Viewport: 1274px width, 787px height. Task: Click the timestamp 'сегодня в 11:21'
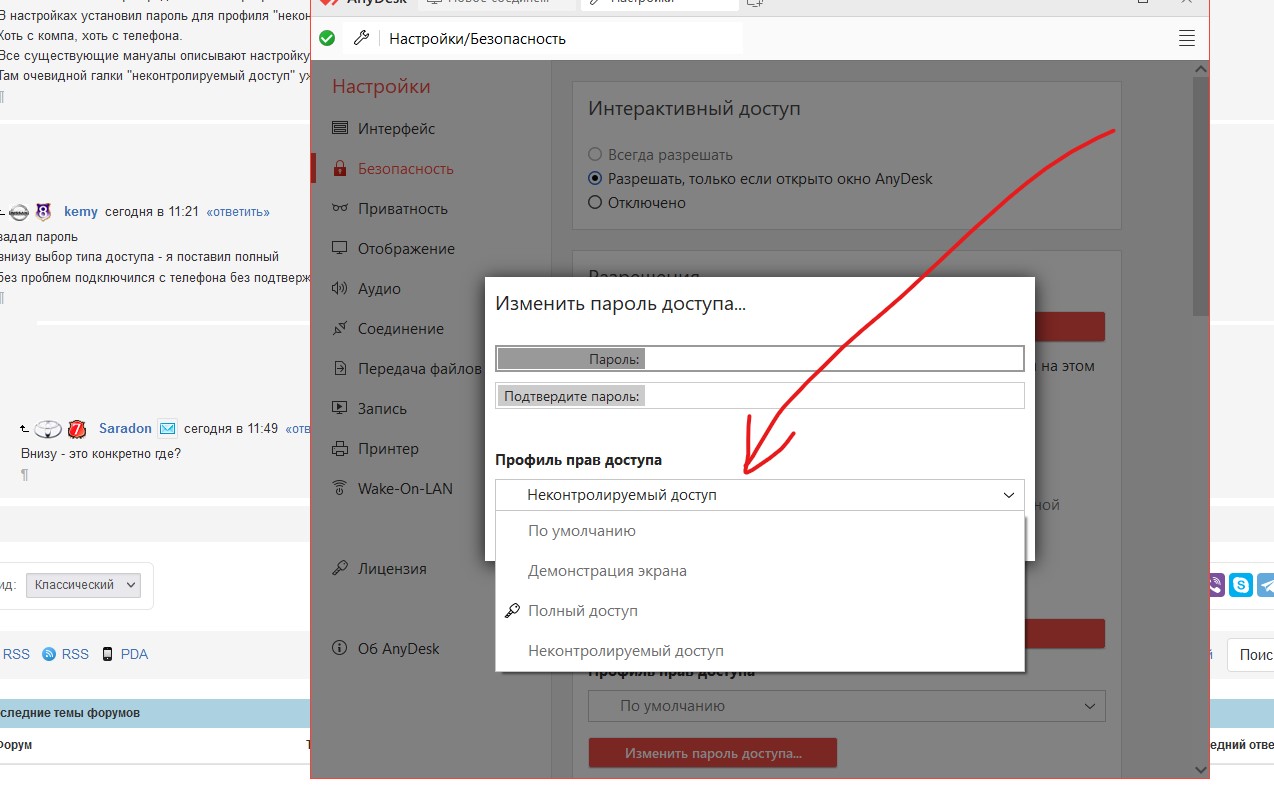click(x=152, y=212)
